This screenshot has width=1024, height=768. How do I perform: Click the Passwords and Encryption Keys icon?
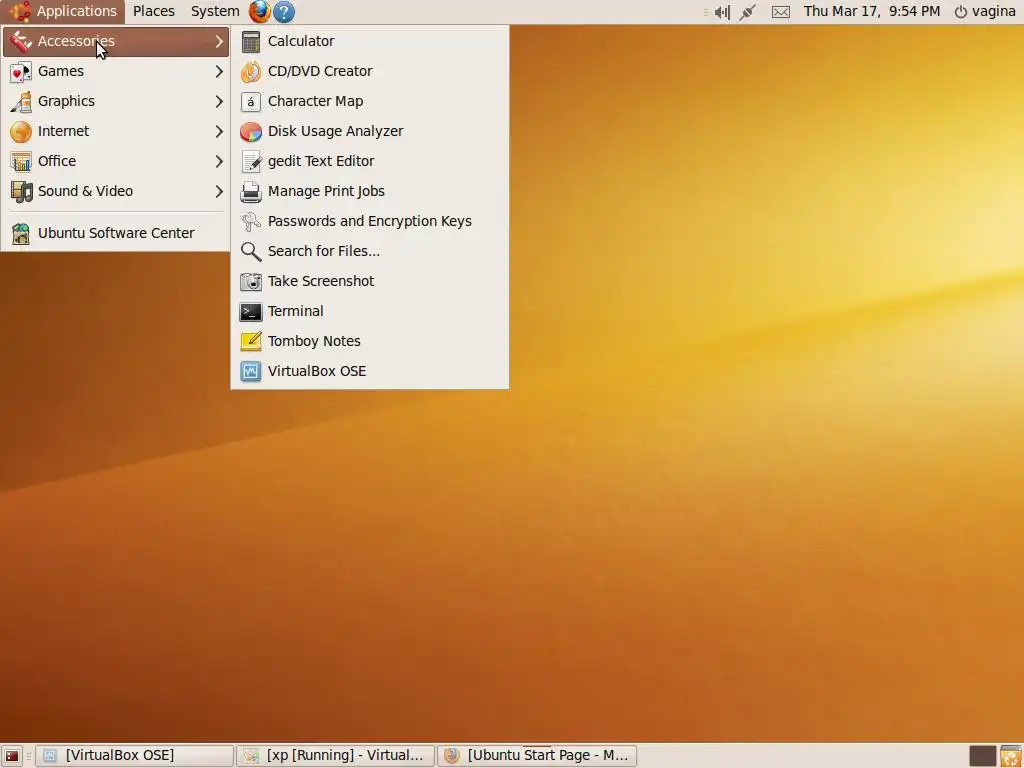coord(251,221)
